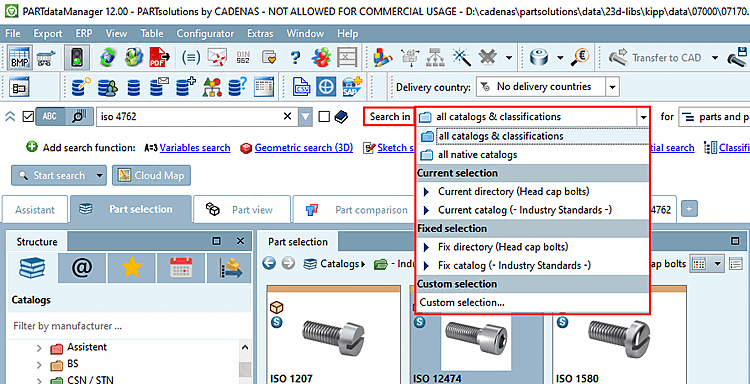Open help via the question mark icon
Viewport: 750px width, 384px height.
click(x=296, y=58)
